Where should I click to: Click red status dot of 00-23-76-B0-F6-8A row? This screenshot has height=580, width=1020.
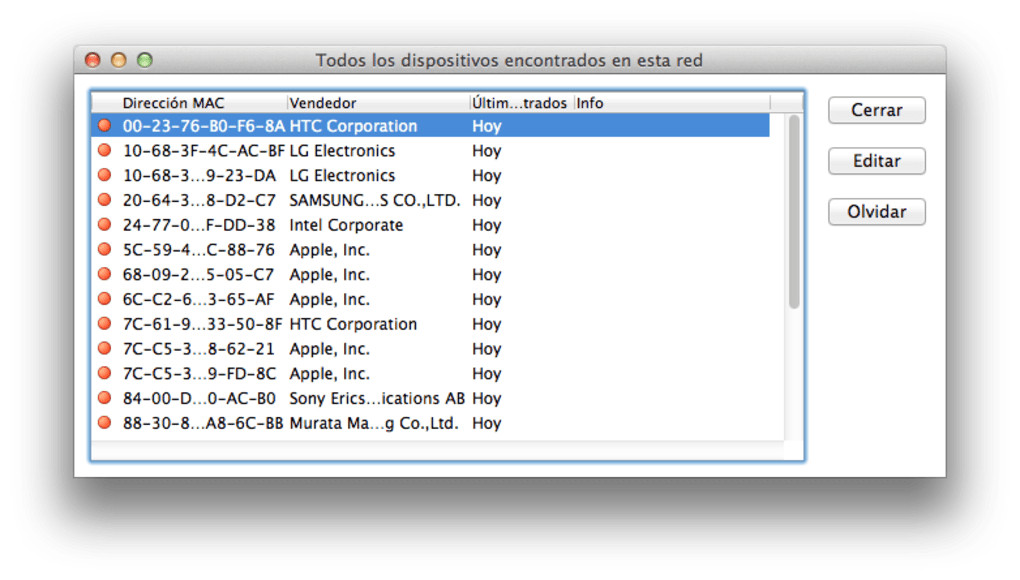pyautogui.click(x=105, y=125)
